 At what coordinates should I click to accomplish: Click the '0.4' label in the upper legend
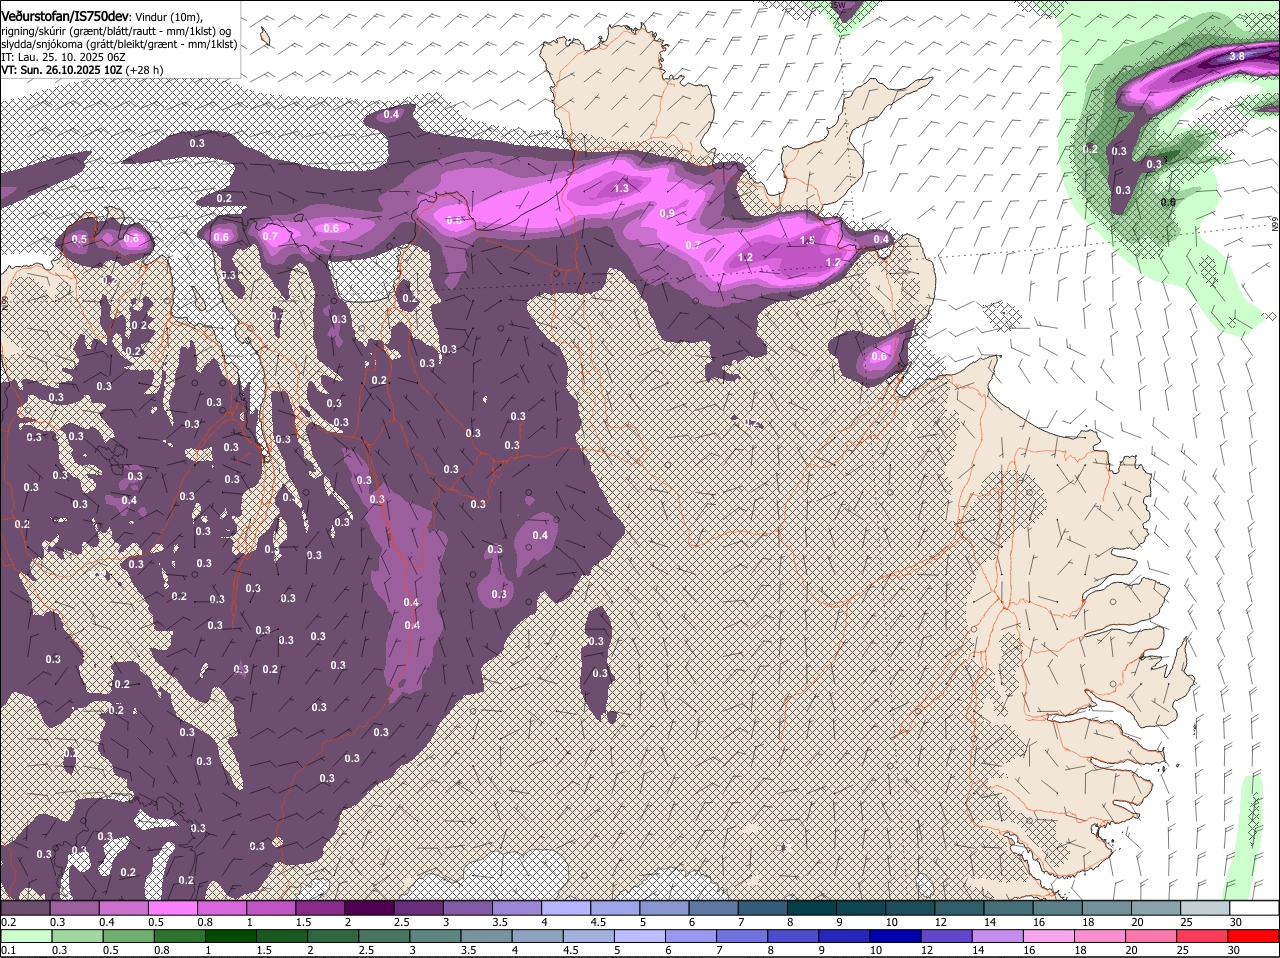point(107,922)
